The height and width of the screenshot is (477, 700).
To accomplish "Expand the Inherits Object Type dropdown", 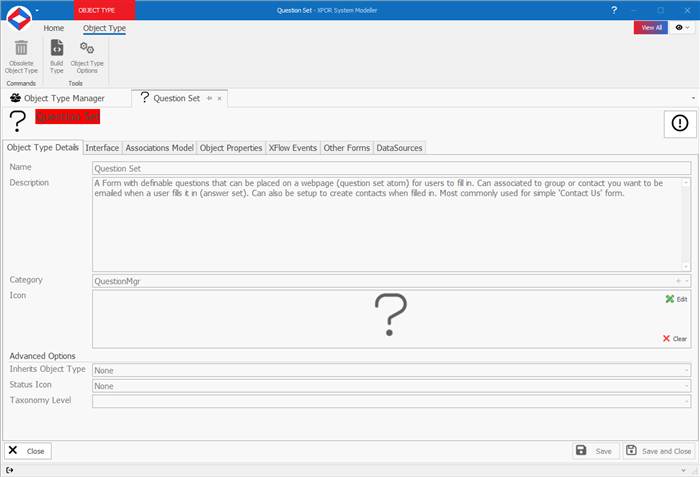I will coord(687,370).
